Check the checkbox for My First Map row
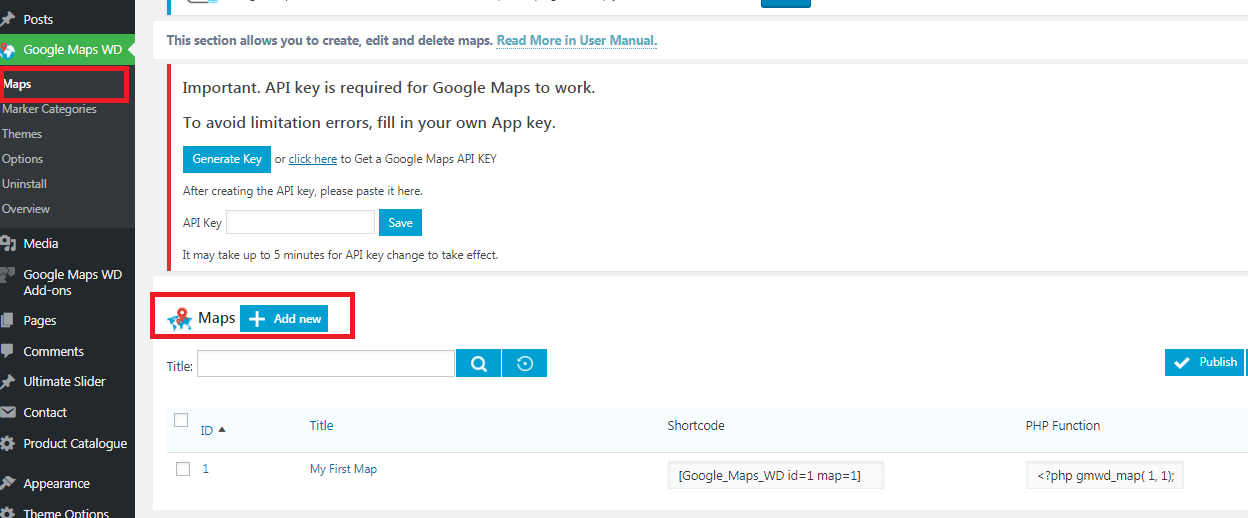 pos(183,469)
